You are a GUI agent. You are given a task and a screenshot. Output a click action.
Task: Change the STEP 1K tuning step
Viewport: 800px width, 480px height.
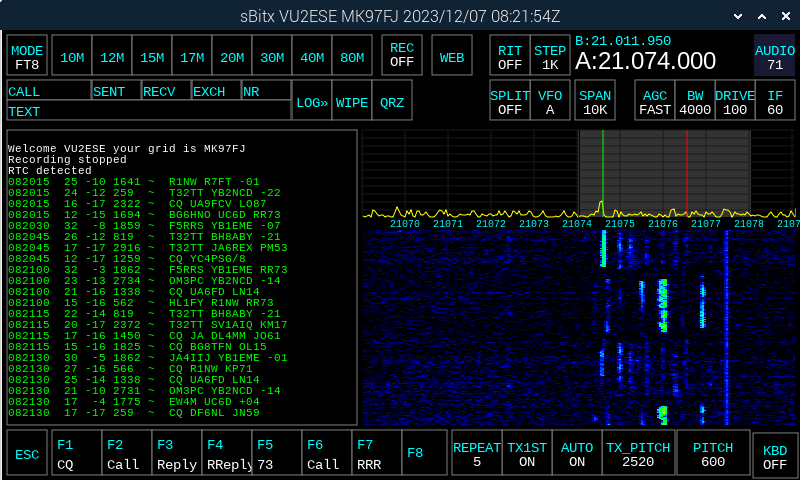click(550, 57)
